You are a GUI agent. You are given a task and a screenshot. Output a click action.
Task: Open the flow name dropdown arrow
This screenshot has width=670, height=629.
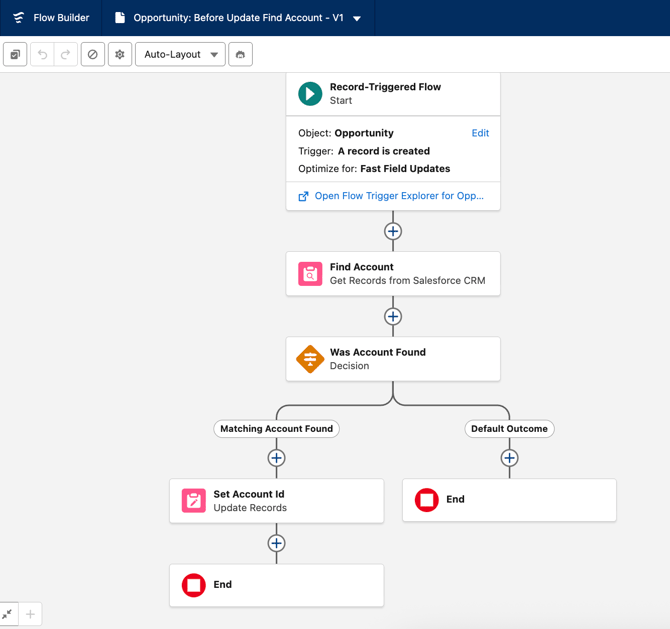pyautogui.click(x=357, y=18)
